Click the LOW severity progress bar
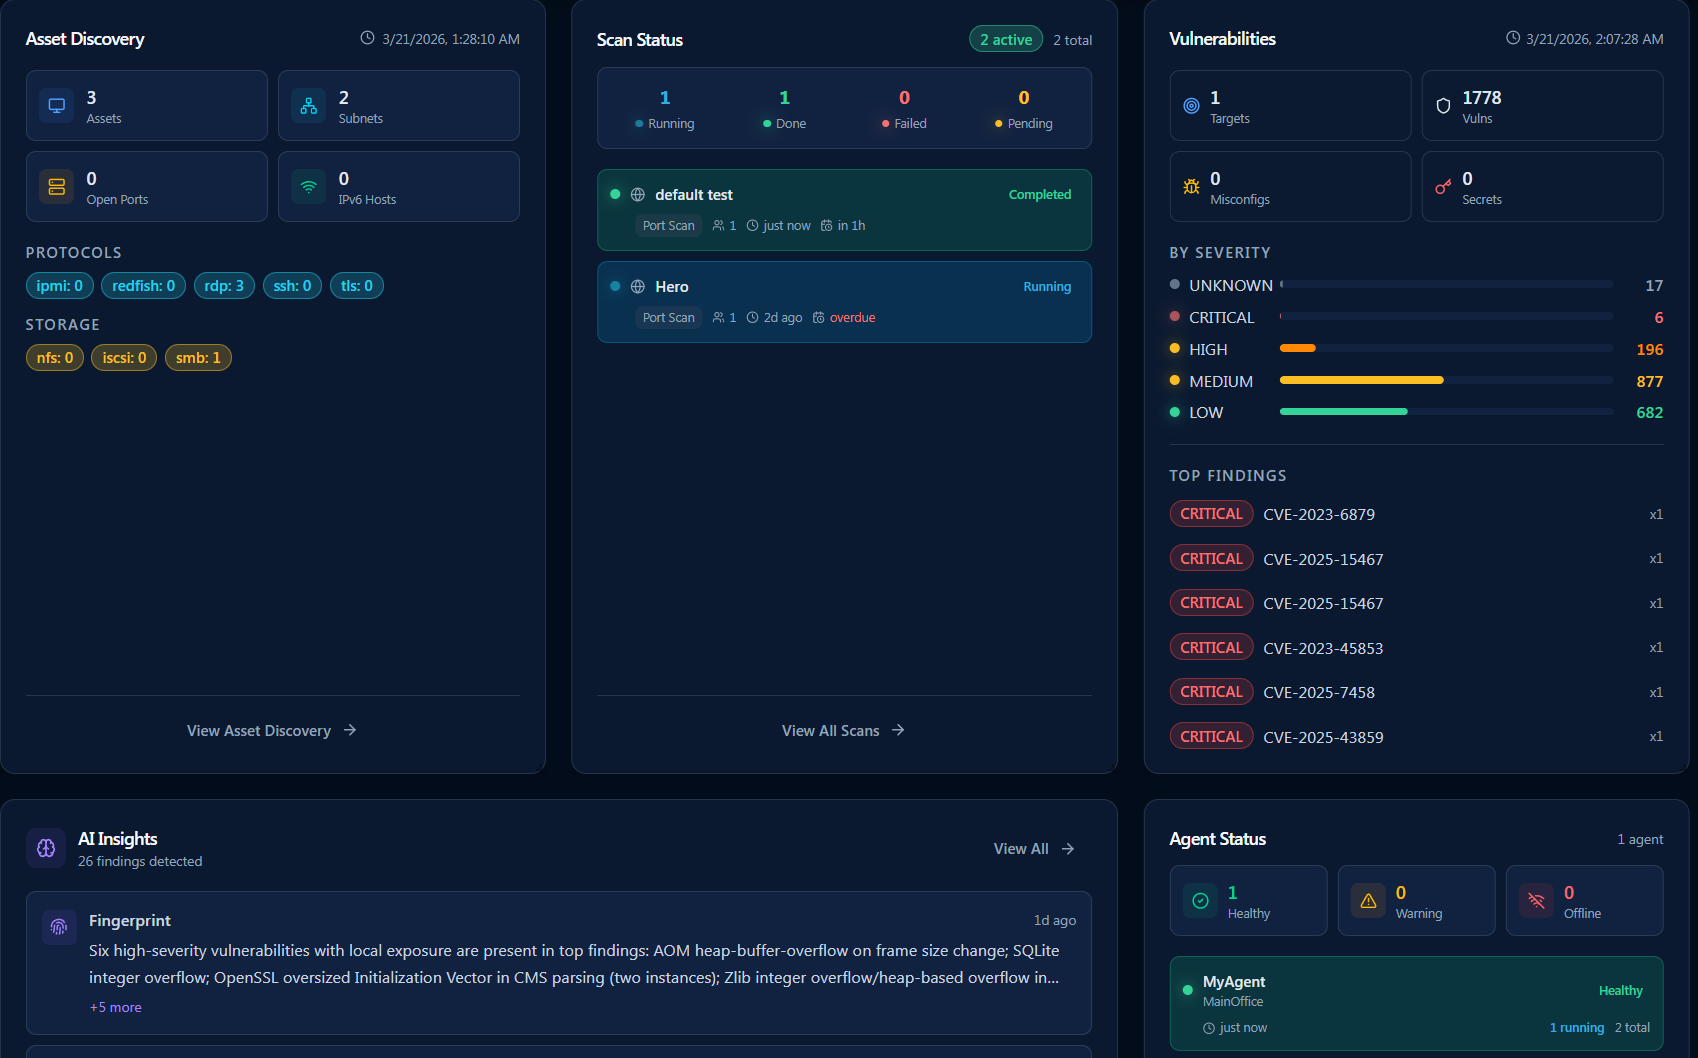 (x=1446, y=411)
